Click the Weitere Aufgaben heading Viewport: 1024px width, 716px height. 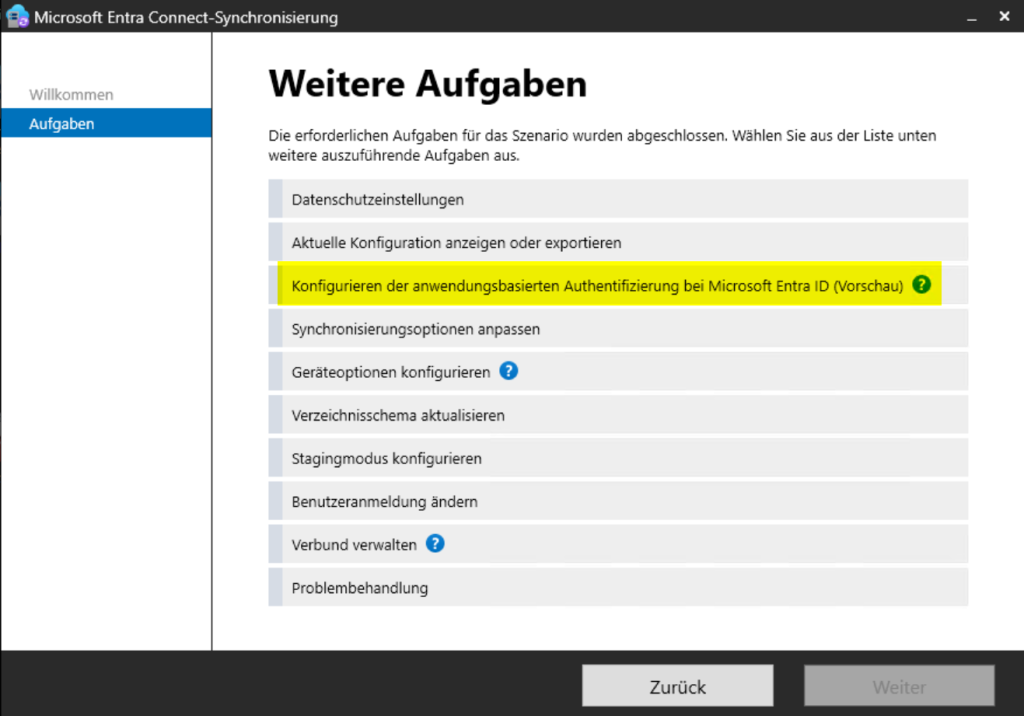pyautogui.click(x=428, y=84)
